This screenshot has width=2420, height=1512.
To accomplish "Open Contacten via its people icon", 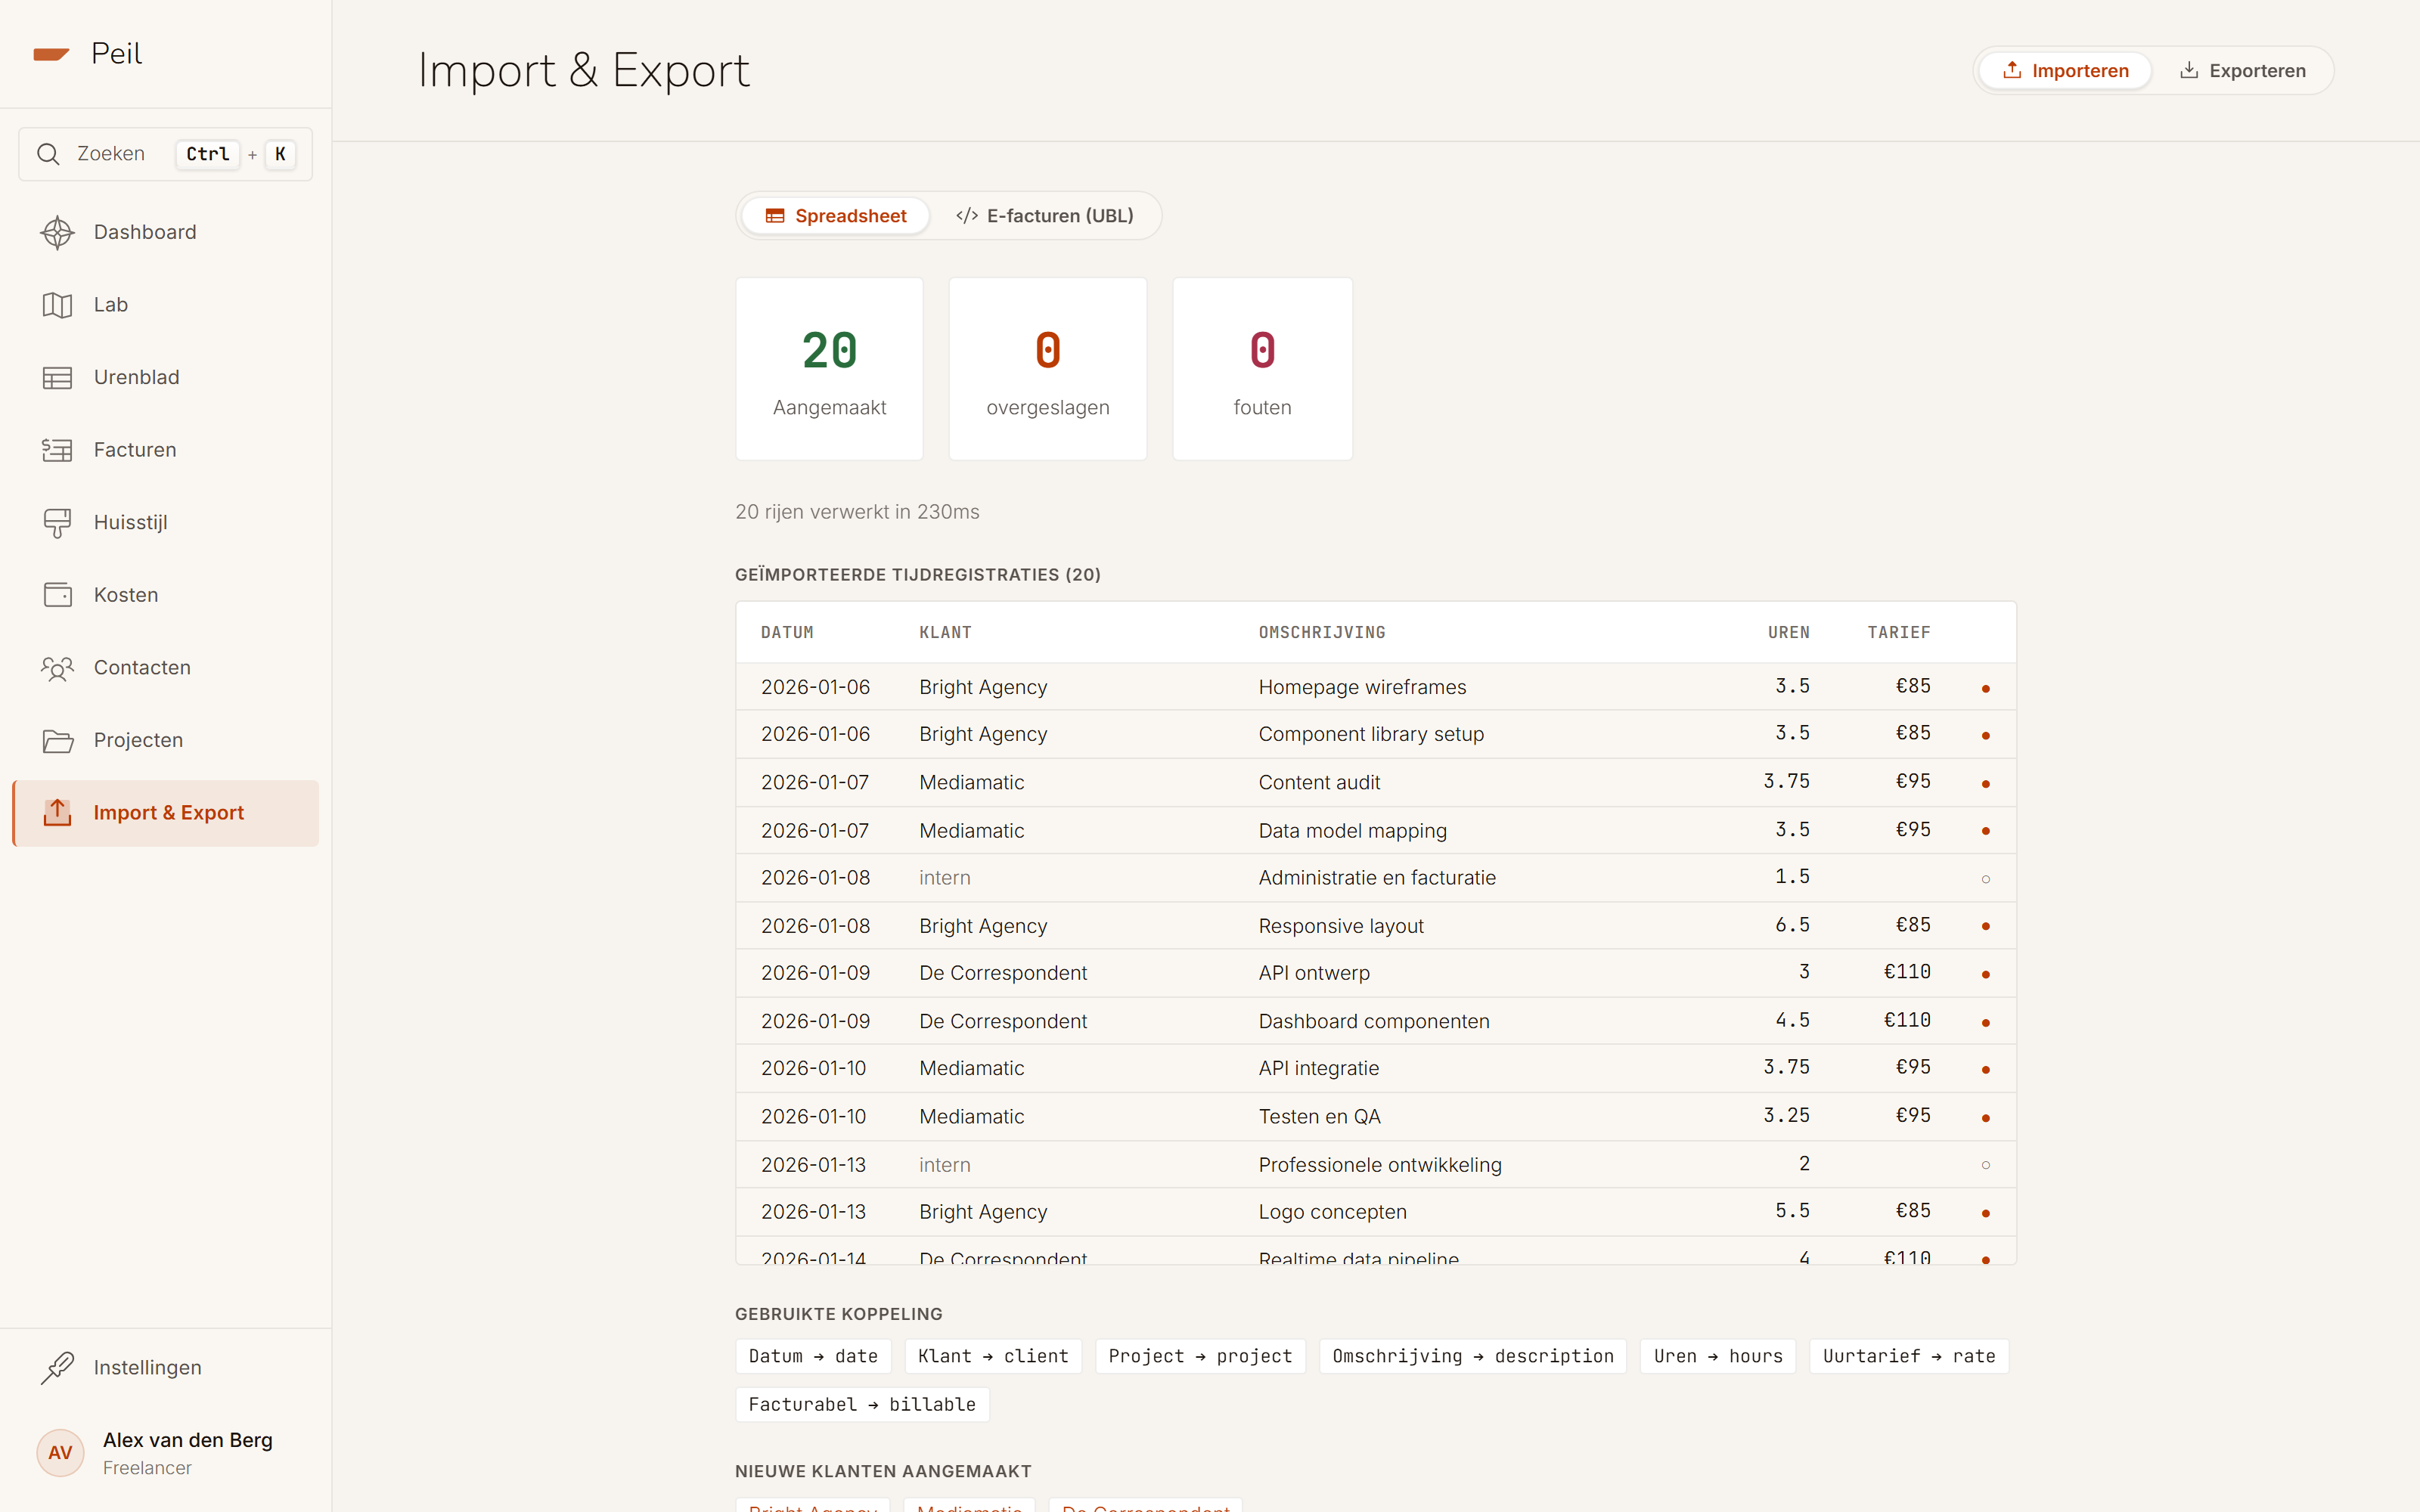I will 57,668.
